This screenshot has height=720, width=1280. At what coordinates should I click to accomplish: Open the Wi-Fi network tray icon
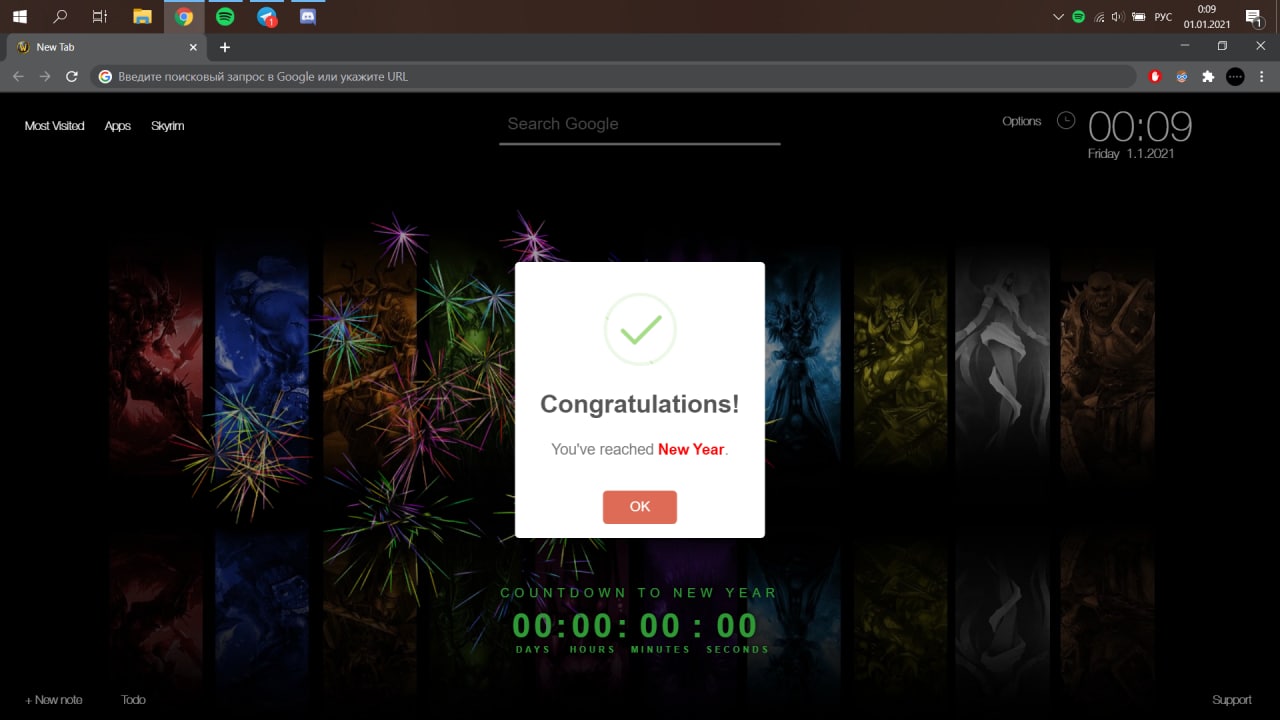click(1099, 17)
